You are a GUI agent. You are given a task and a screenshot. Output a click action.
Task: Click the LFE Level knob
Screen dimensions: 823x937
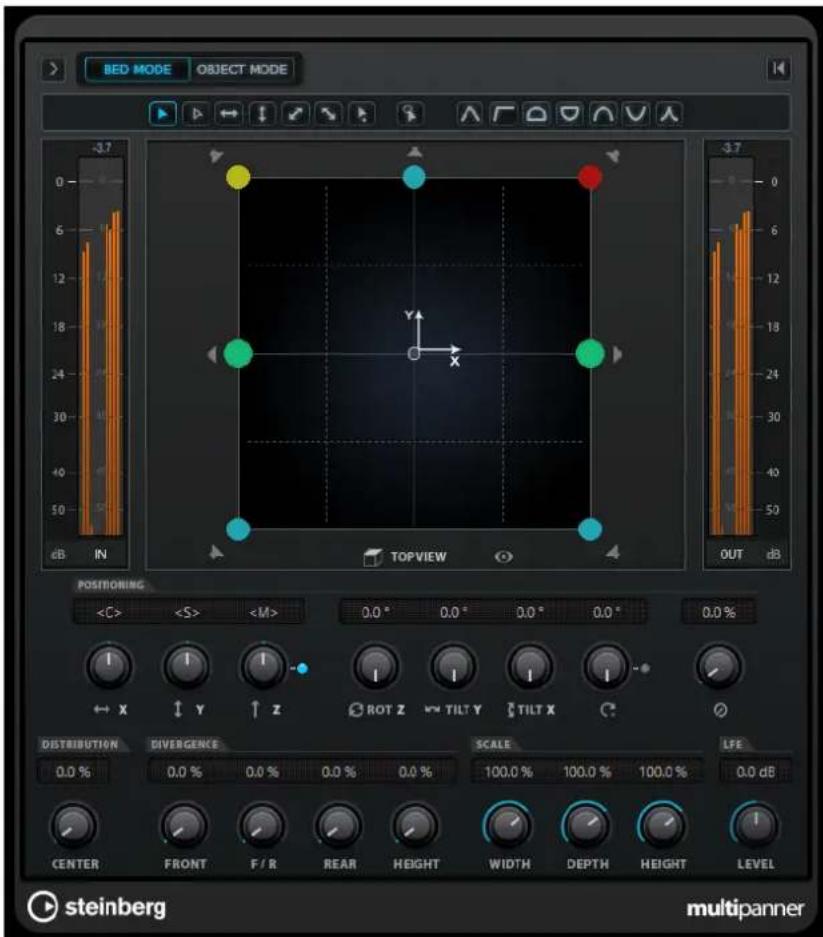click(x=755, y=825)
